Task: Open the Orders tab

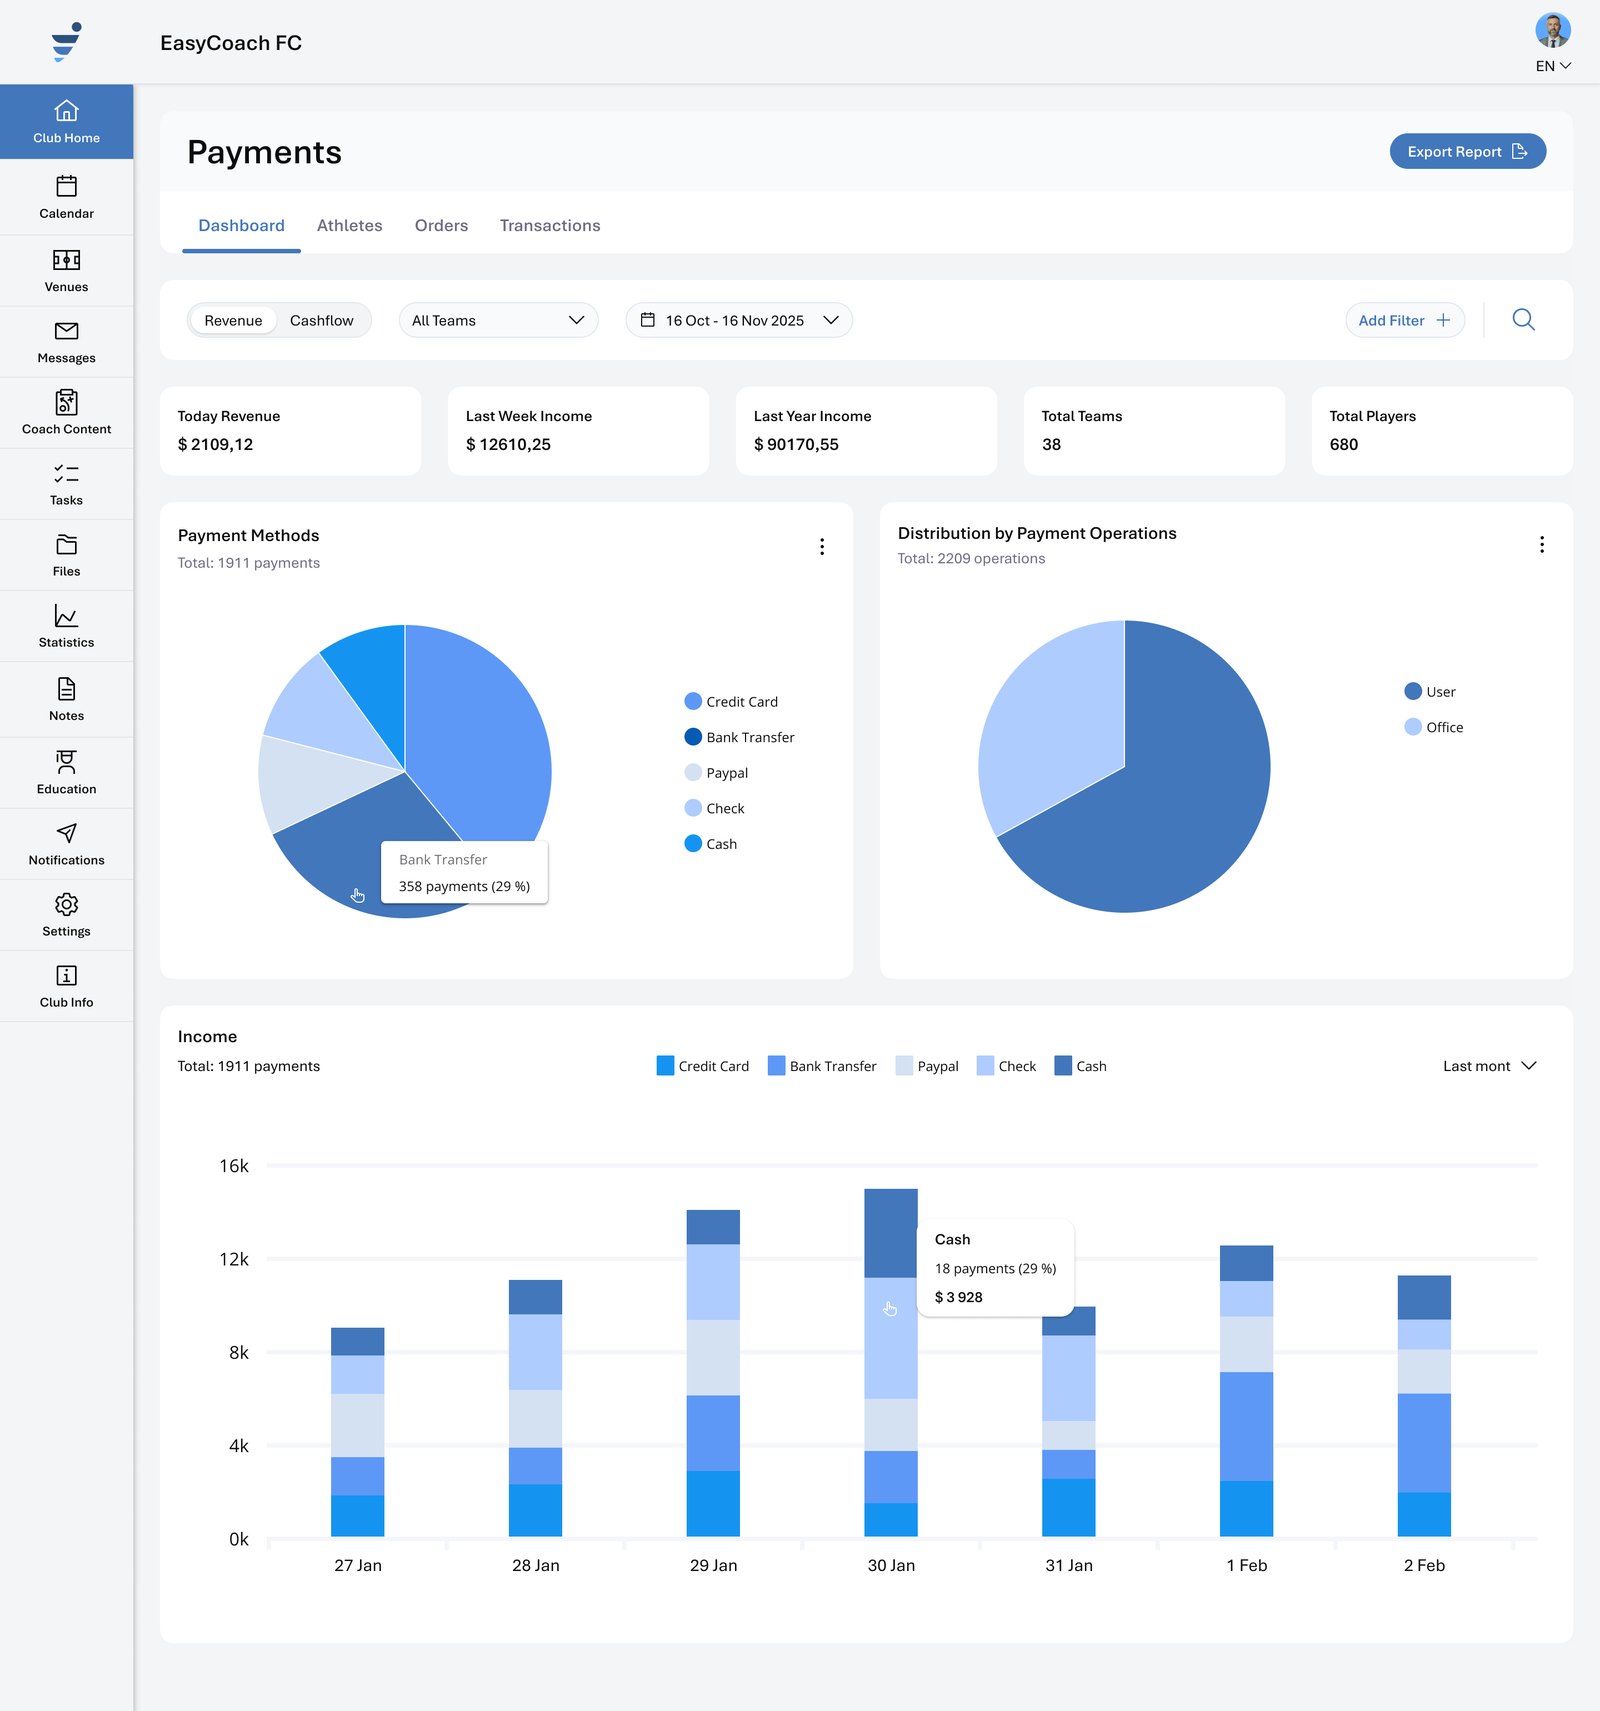Action: pyautogui.click(x=441, y=225)
